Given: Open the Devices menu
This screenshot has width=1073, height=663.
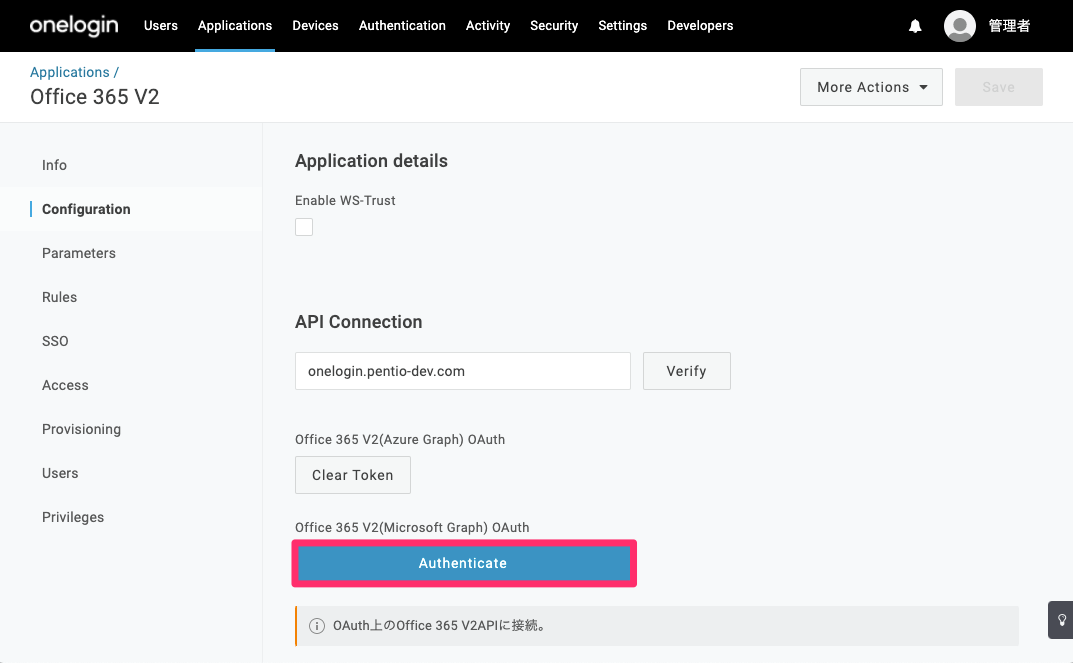Looking at the screenshot, I should [x=315, y=26].
